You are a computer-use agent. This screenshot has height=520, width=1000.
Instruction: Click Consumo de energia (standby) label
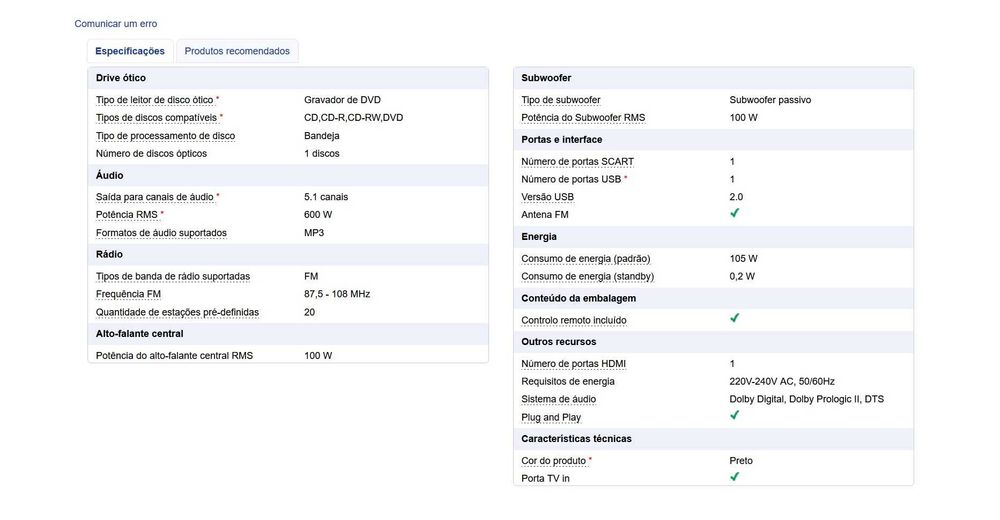pyautogui.click(x=587, y=276)
